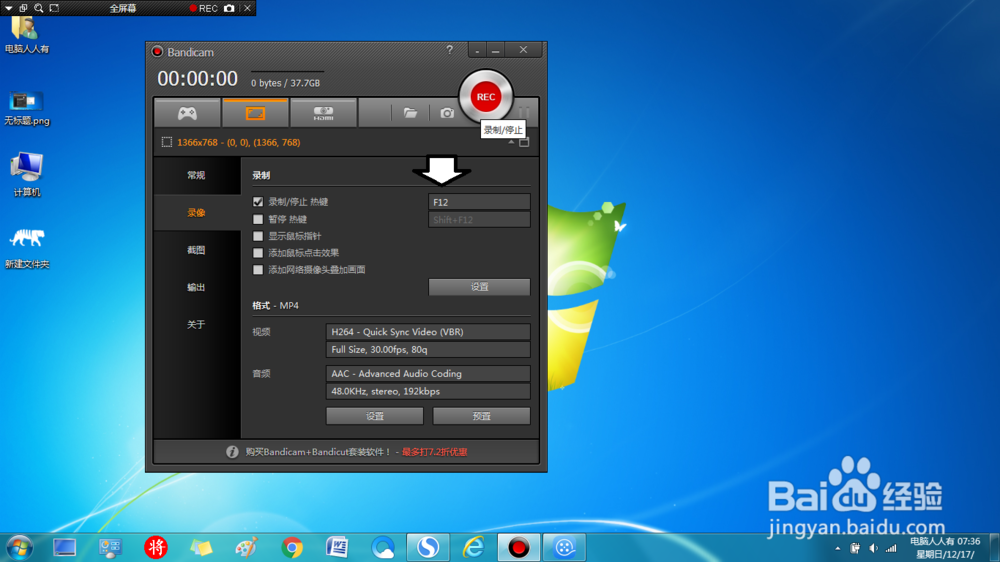Select 新建文件夹 desktop icon
The image size is (1000, 562).
(x=27, y=249)
